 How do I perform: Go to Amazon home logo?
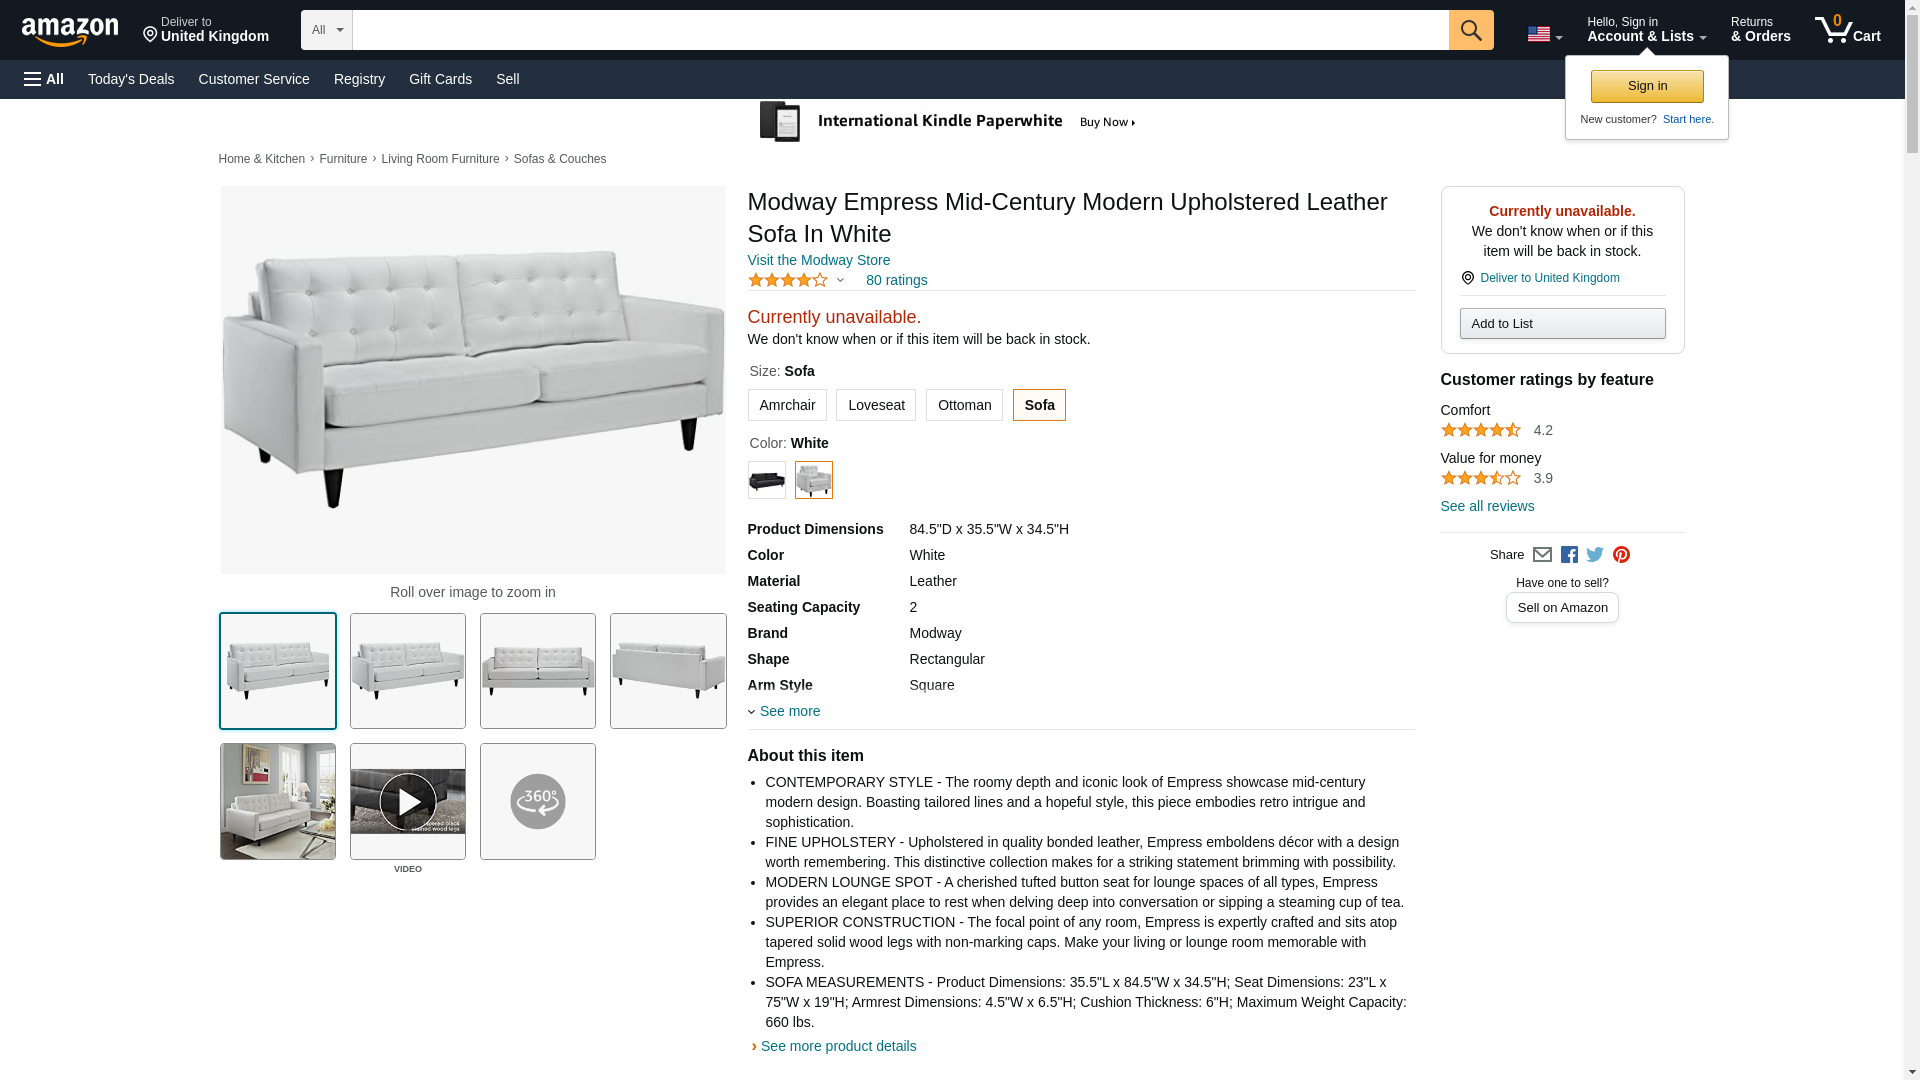click(x=70, y=31)
